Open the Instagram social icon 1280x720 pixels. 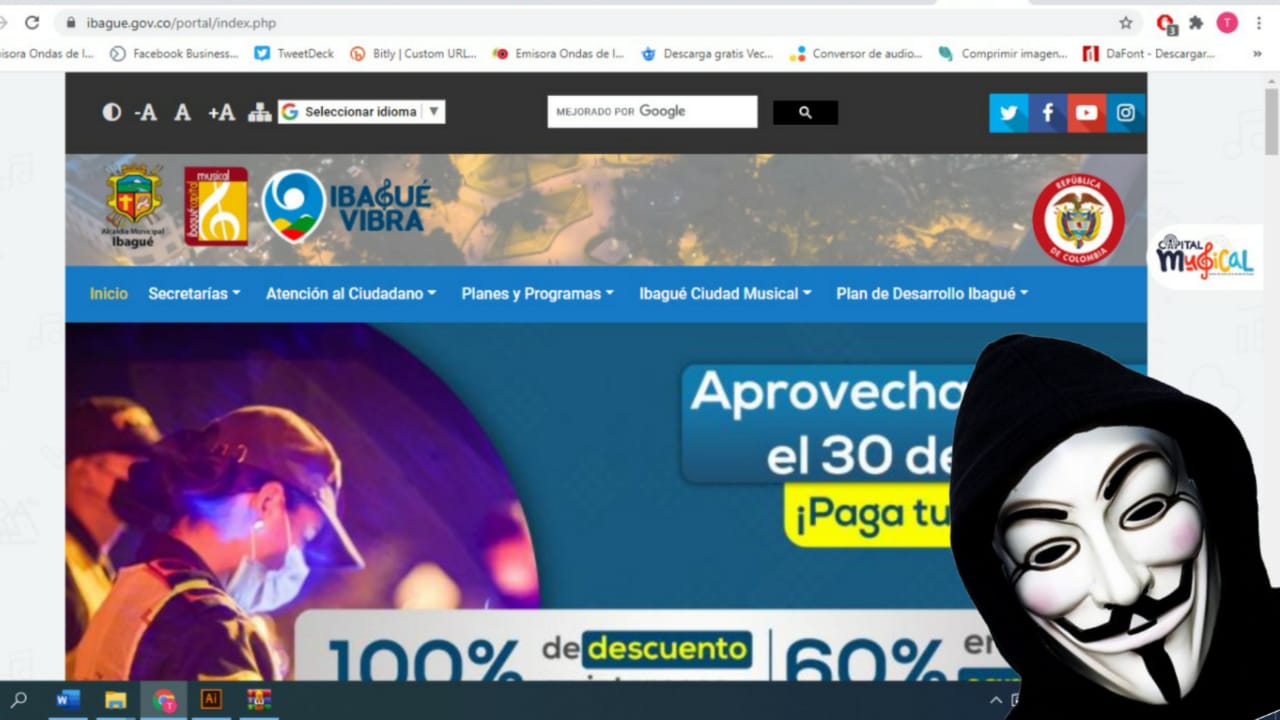pyautogui.click(x=1125, y=113)
